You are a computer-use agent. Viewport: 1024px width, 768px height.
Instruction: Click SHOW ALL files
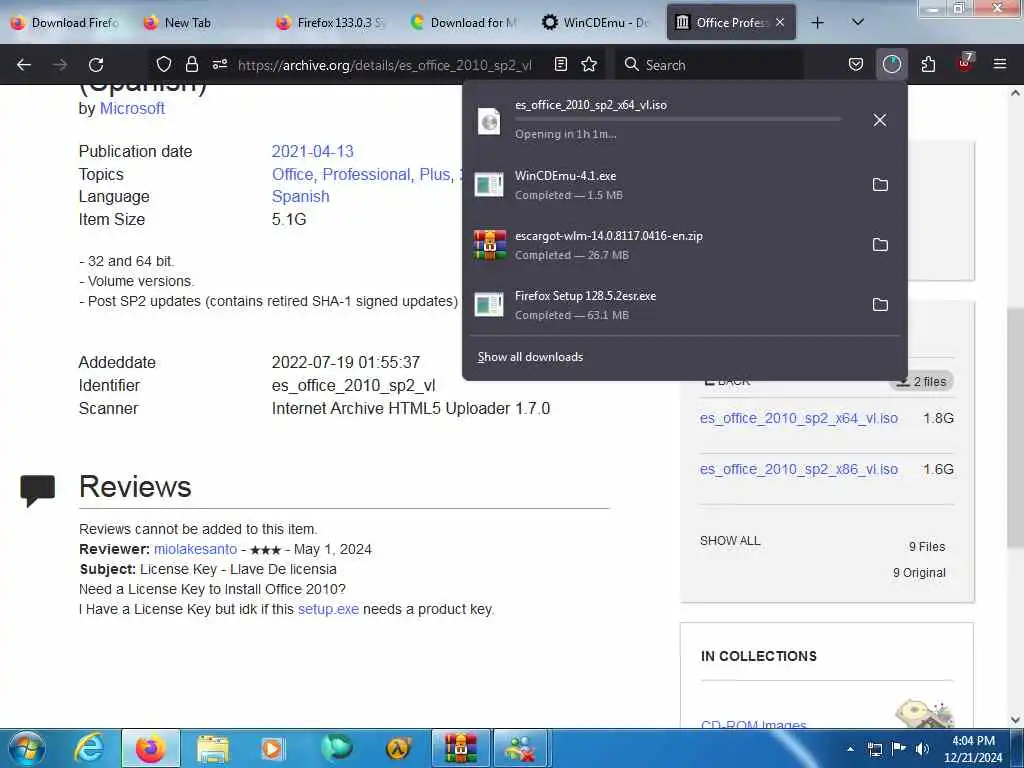730,541
